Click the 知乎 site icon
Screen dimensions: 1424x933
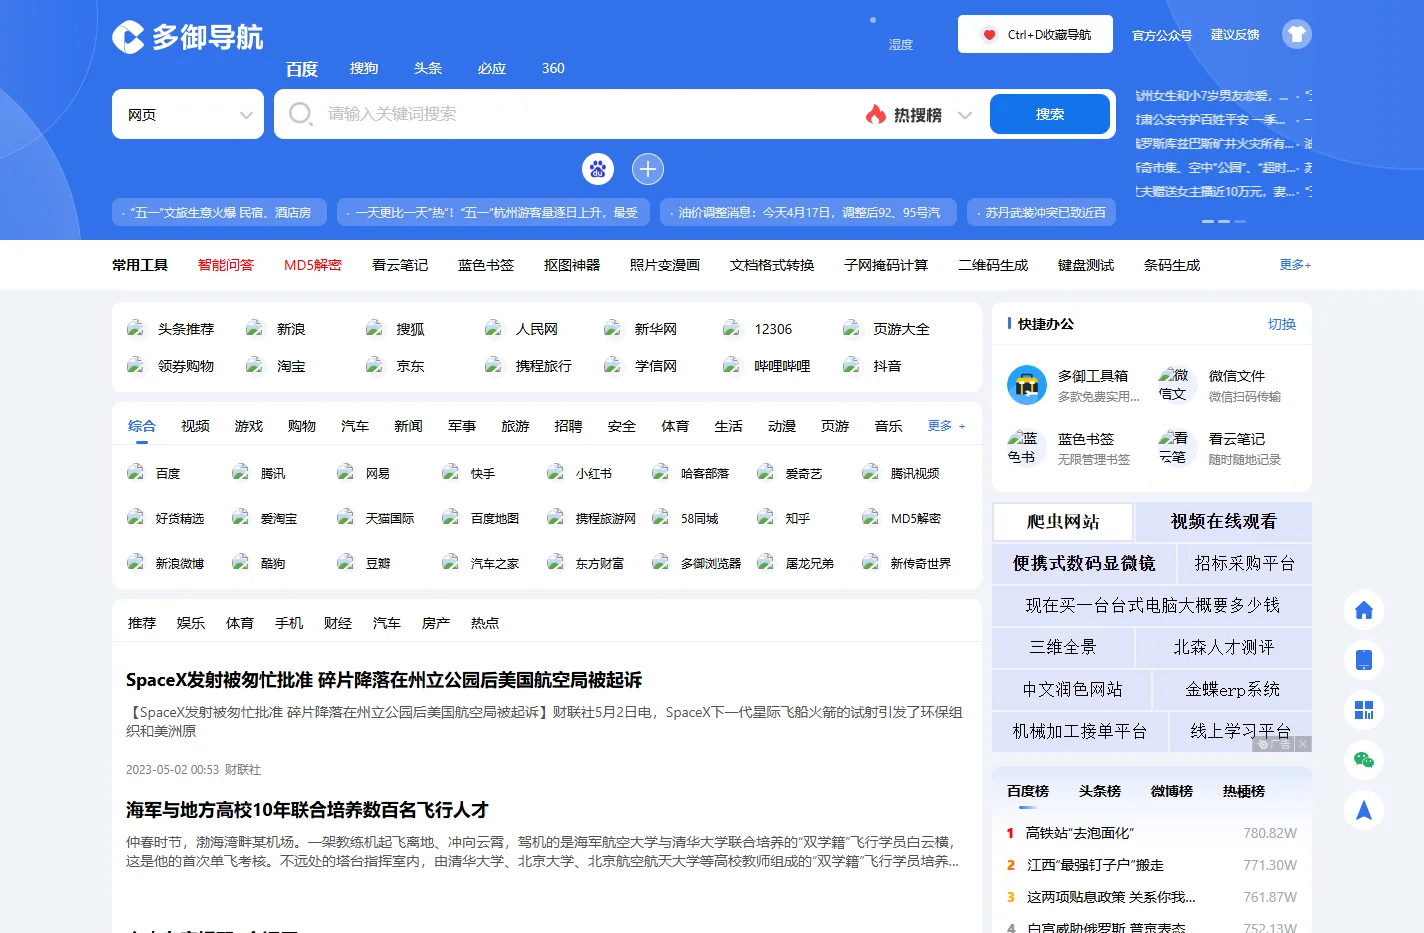point(766,517)
